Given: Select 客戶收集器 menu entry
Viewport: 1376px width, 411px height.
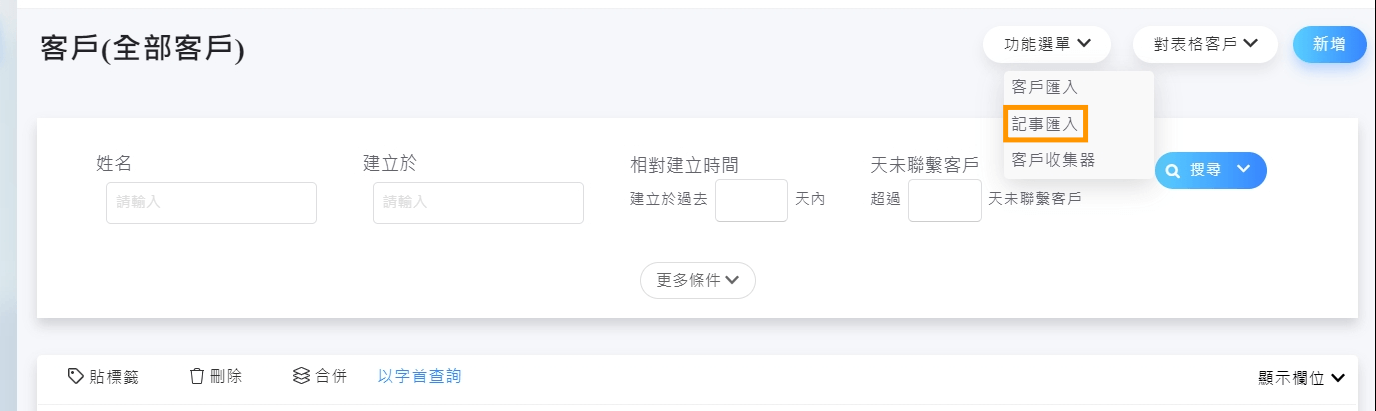Looking at the screenshot, I should tap(1053, 160).
